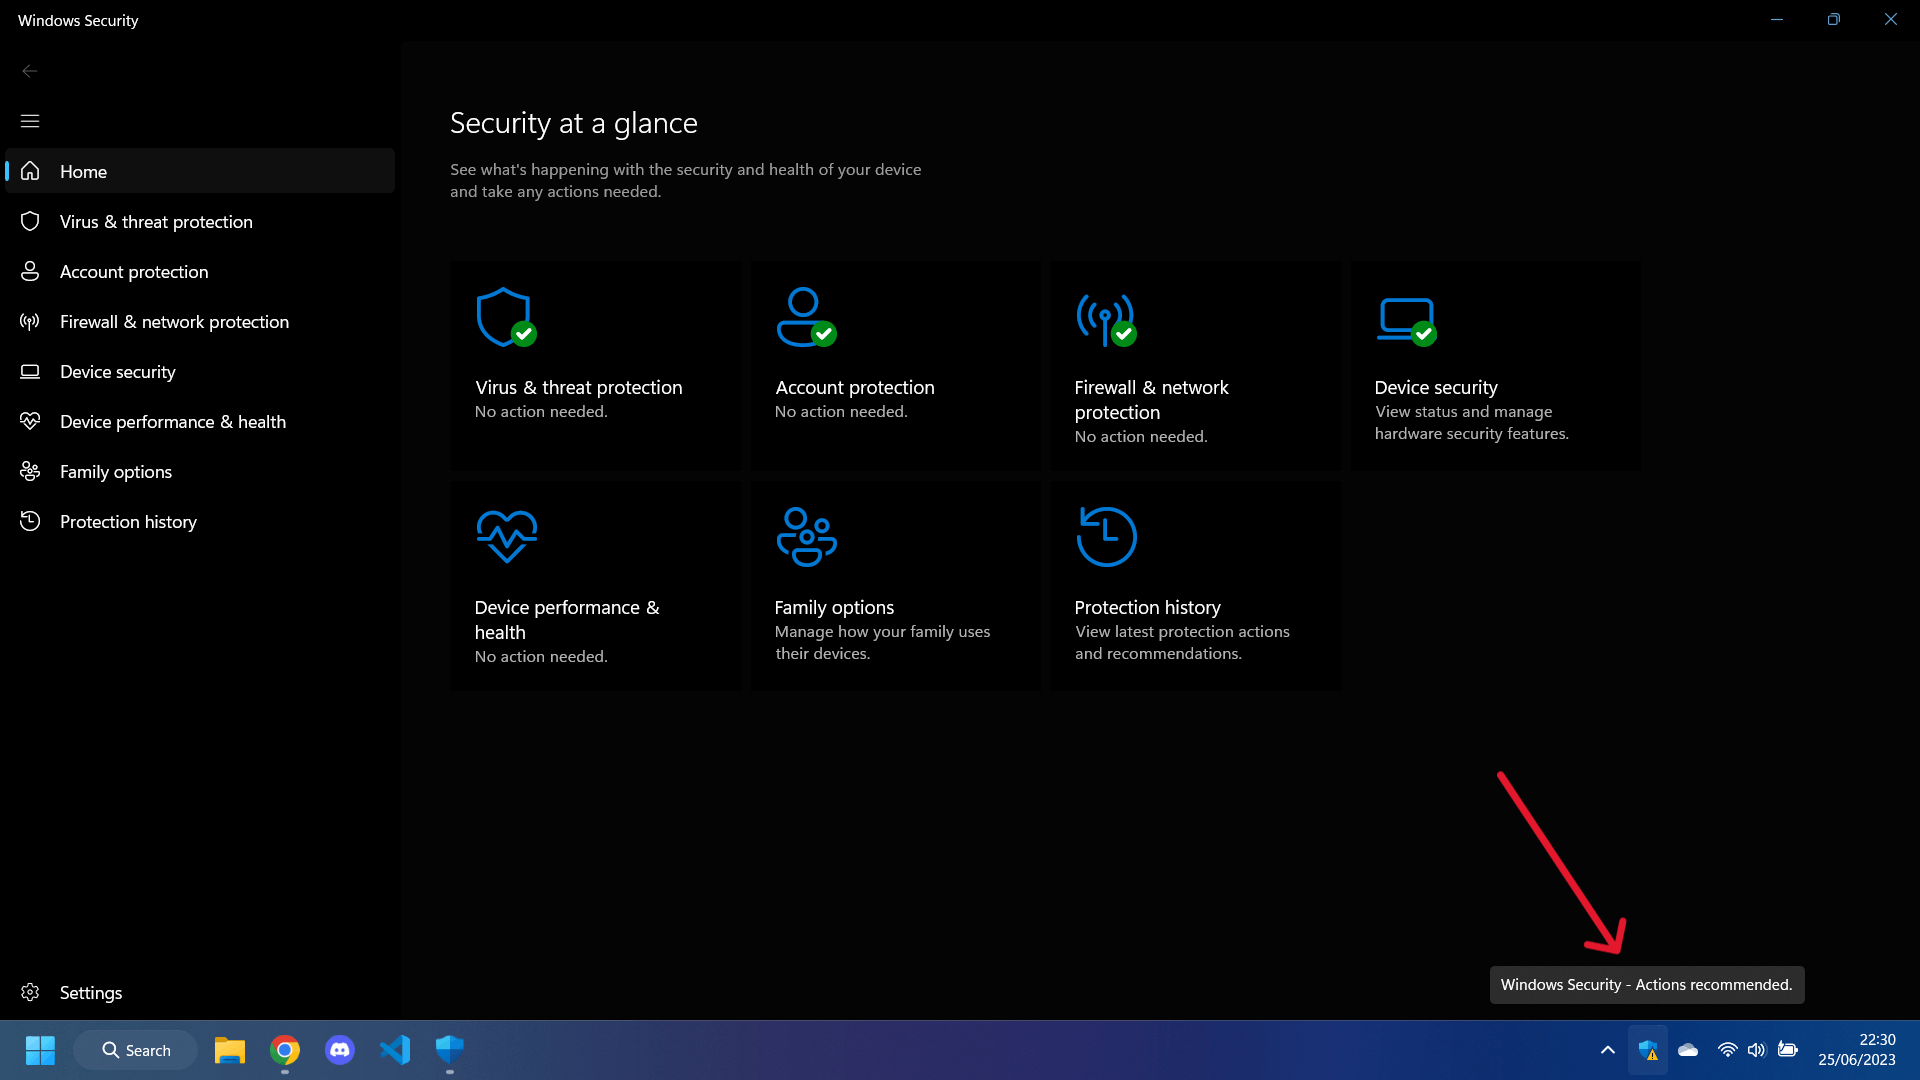Open Device performance & health from sidebar

(172, 422)
